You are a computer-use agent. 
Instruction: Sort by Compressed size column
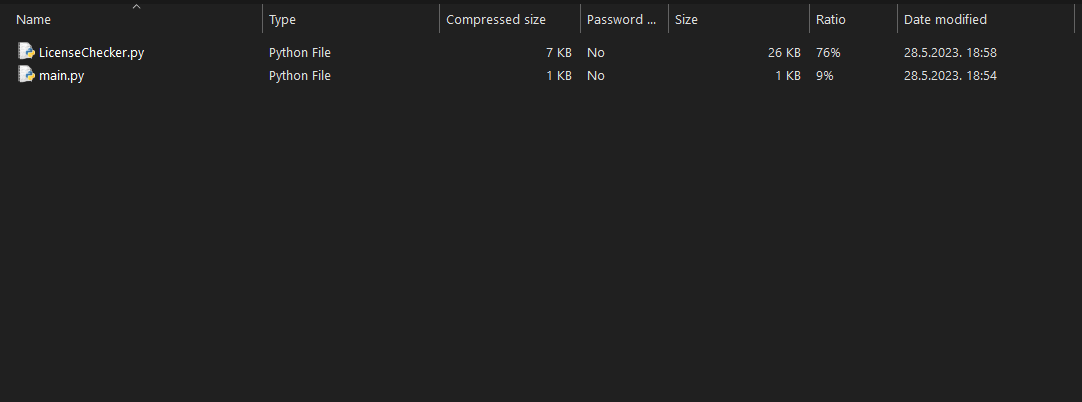pos(509,19)
